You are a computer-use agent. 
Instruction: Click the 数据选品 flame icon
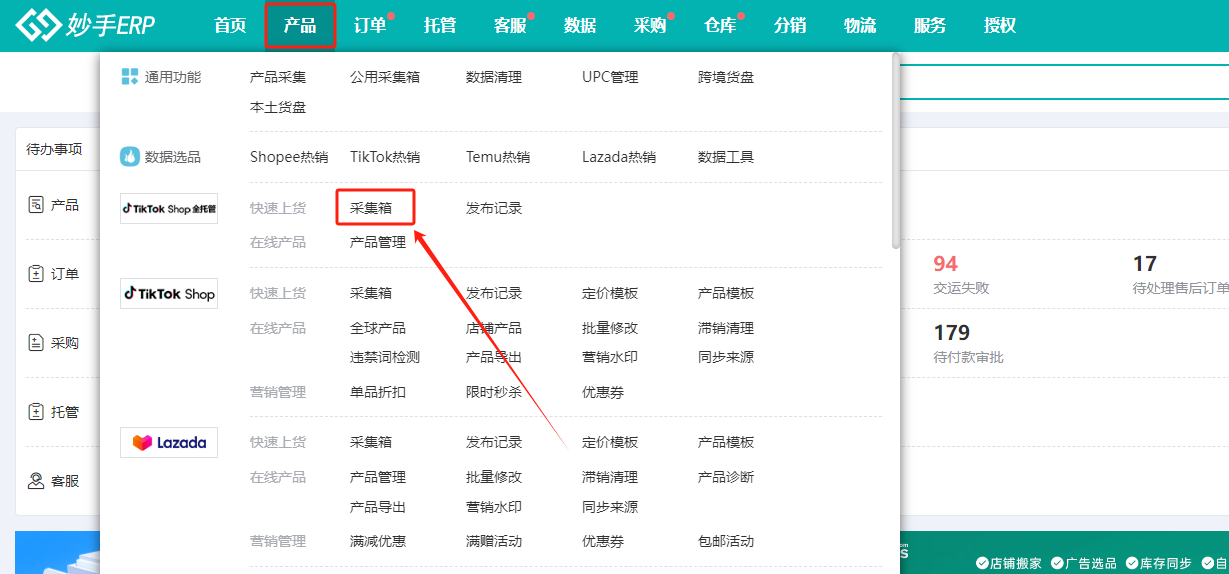130,157
